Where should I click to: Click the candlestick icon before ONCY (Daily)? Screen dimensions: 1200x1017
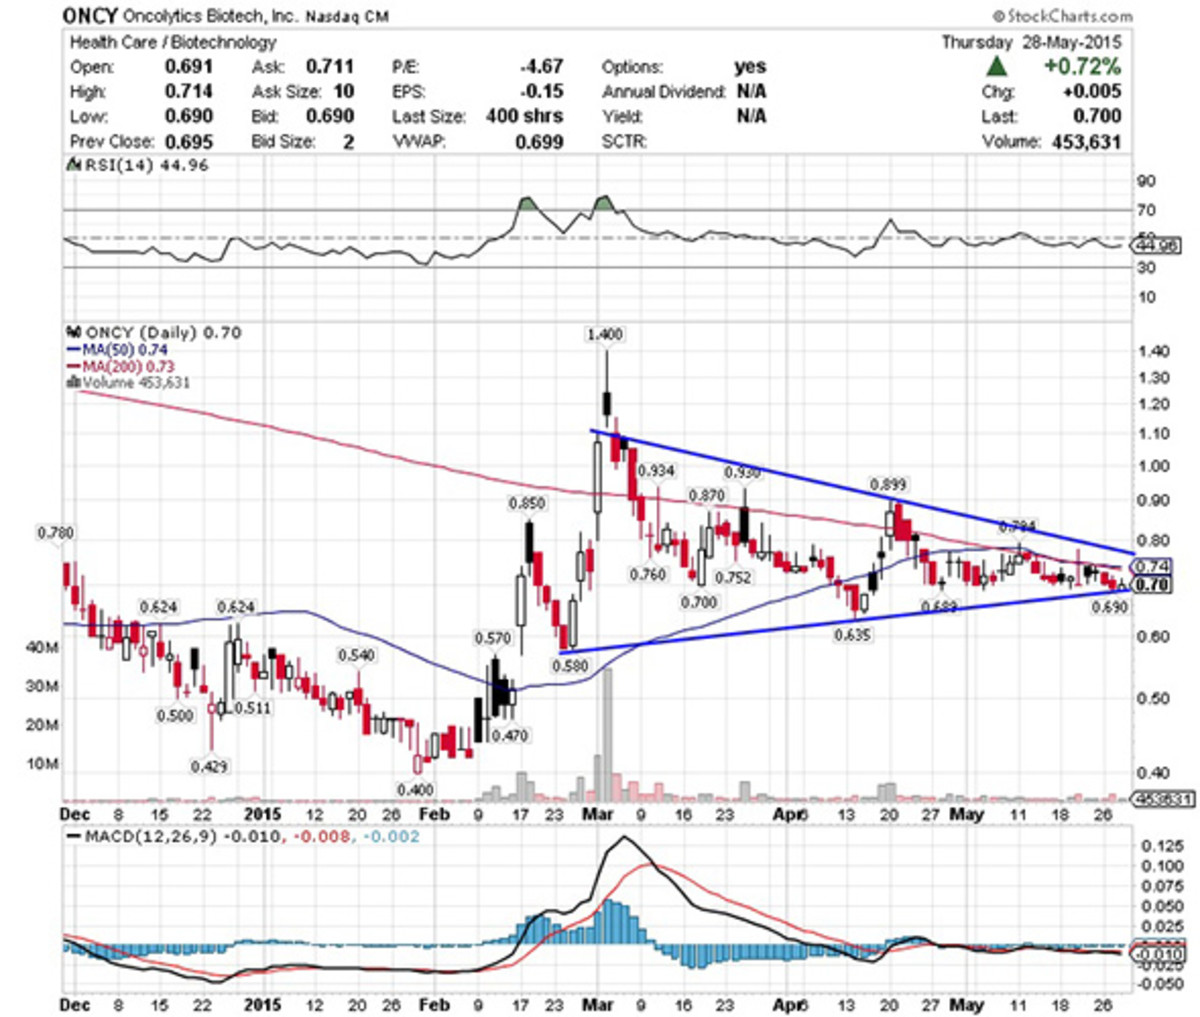coord(72,333)
